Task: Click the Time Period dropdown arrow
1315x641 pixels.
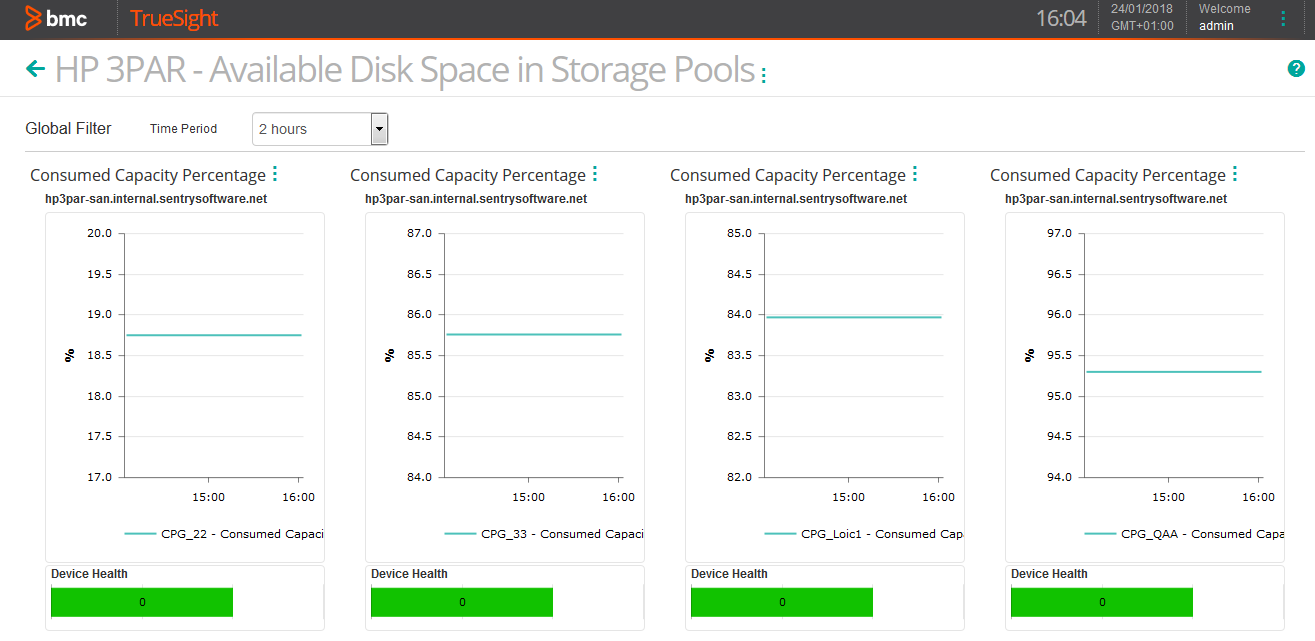Action: (379, 128)
